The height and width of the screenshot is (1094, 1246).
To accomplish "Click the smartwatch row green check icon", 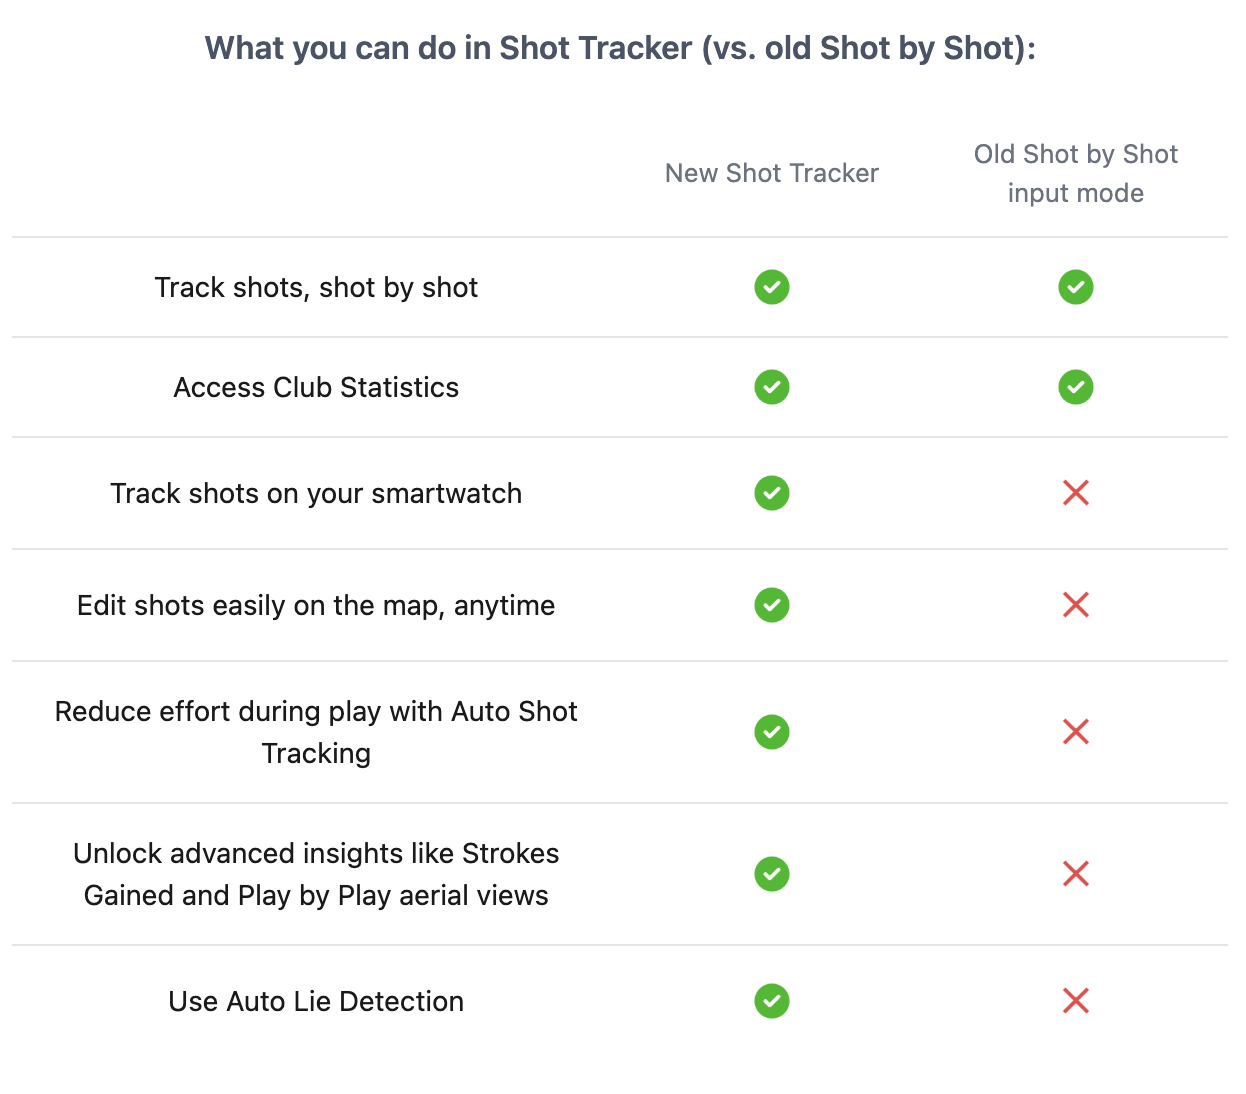I will [x=771, y=493].
